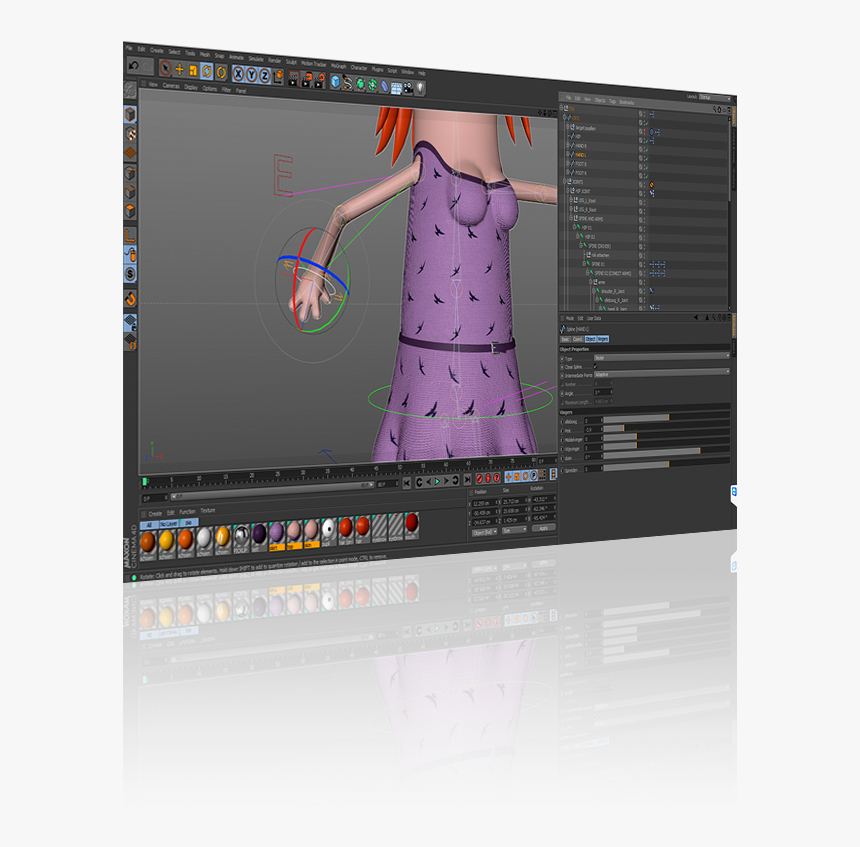This screenshot has width=860, height=847.
Task: Enable the Close Spline checkbox
Action: pos(594,366)
